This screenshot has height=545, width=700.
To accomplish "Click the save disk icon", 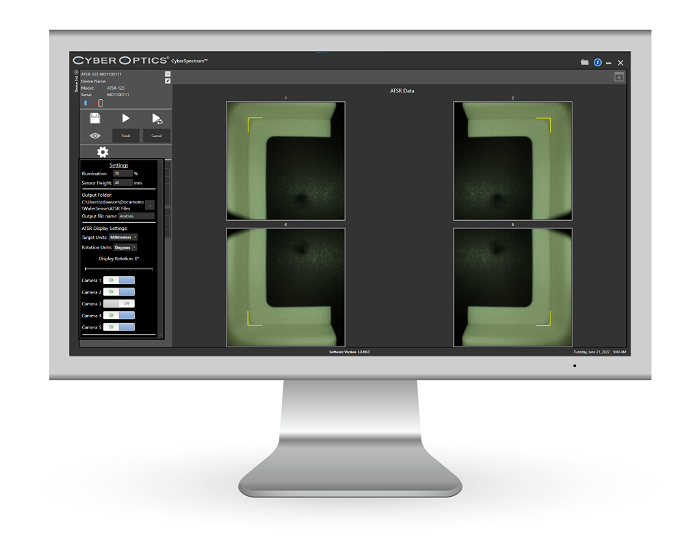I will click(95, 118).
